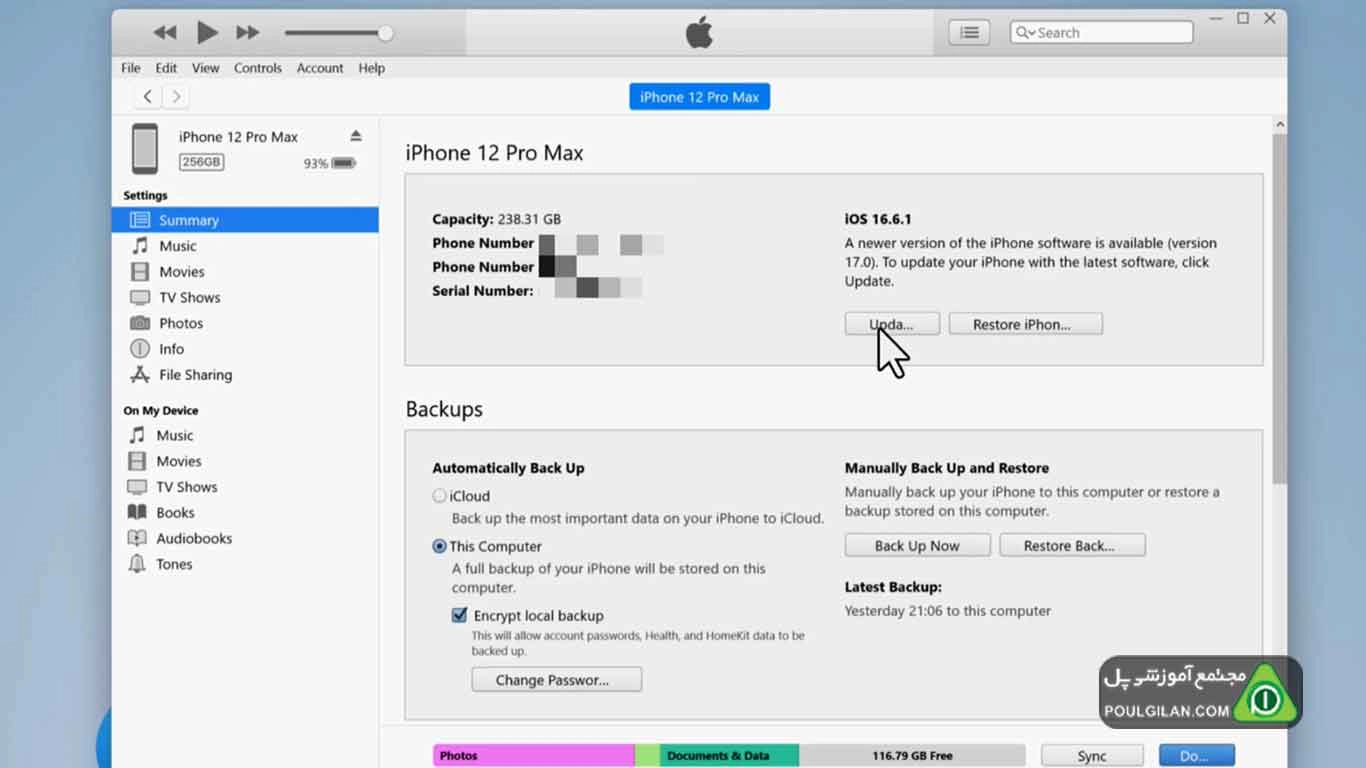
Task: Open the list view icon beside Search
Action: click(969, 33)
